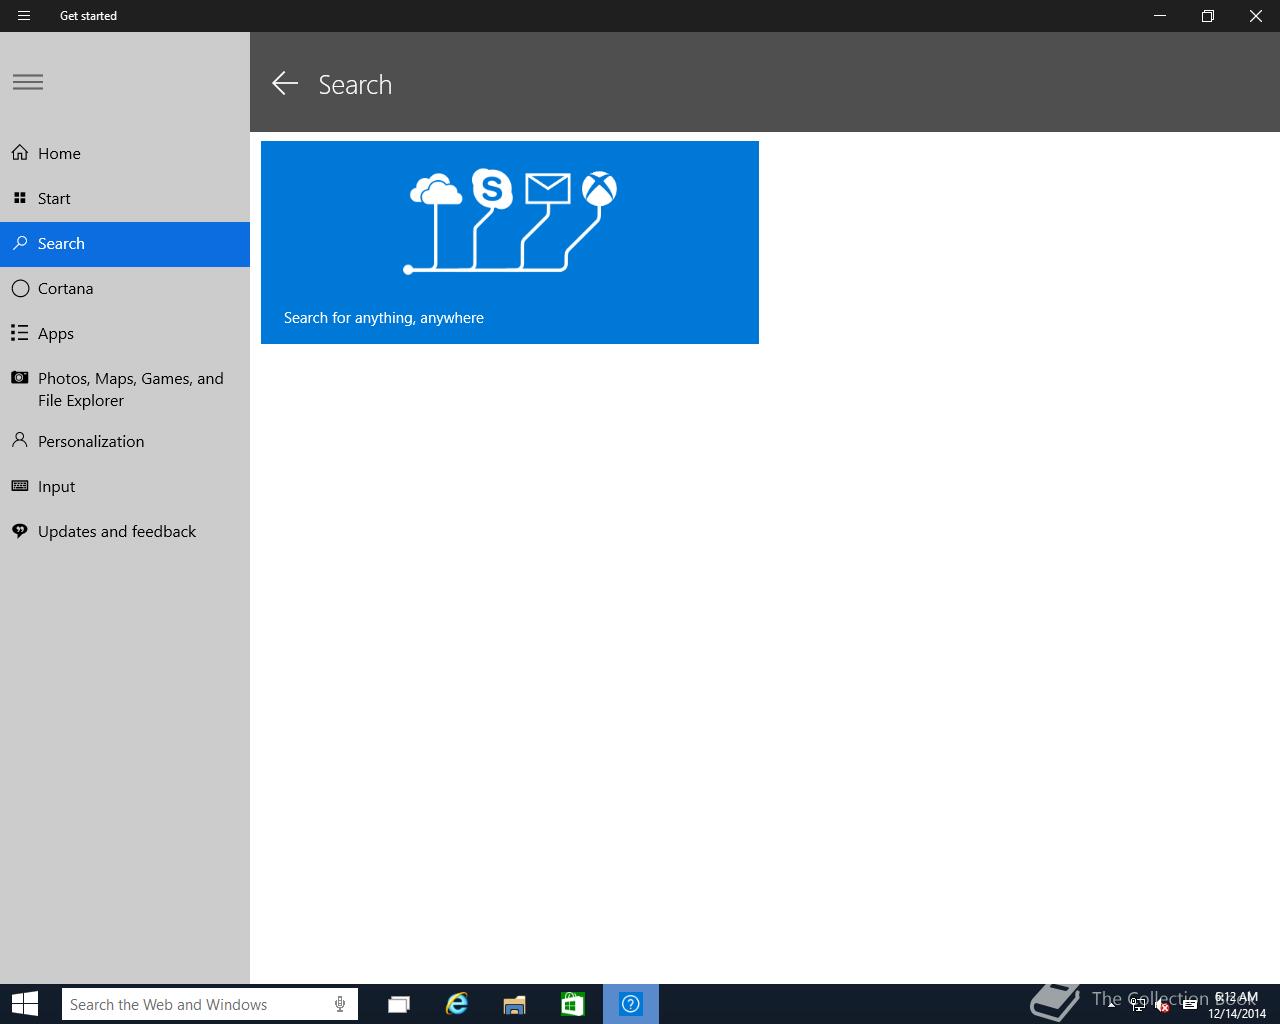Close the Get started window
This screenshot has width=1280, height=1024.
click(1256, 16)
